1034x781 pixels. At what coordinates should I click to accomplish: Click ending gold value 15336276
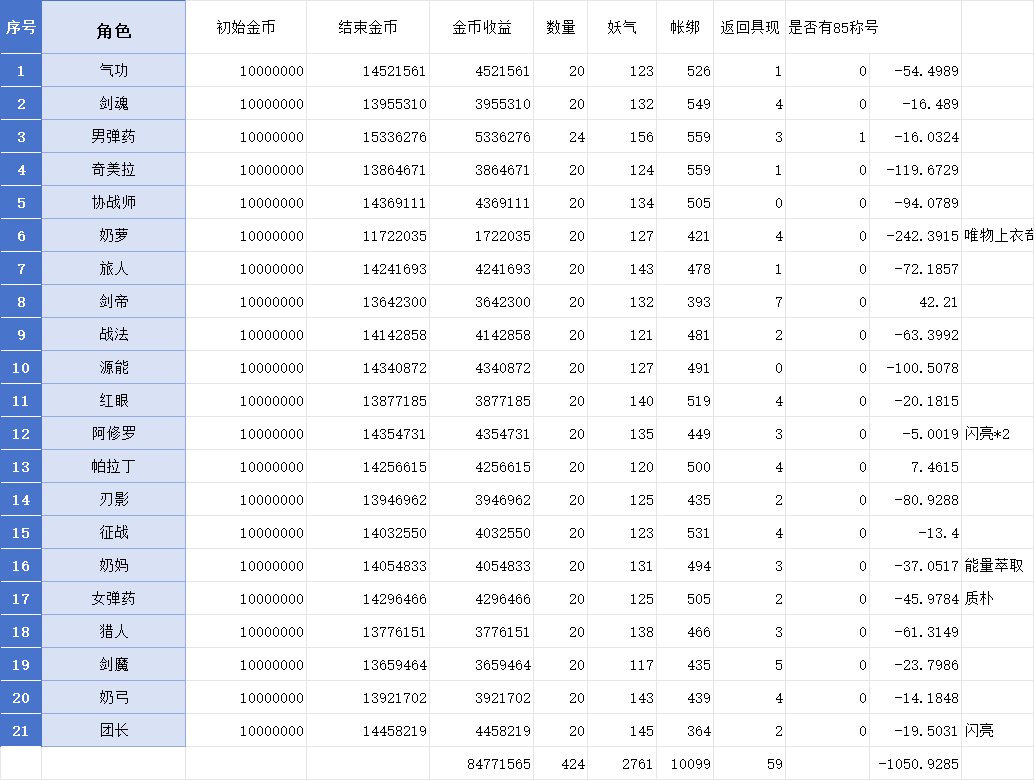coord(394,137)
